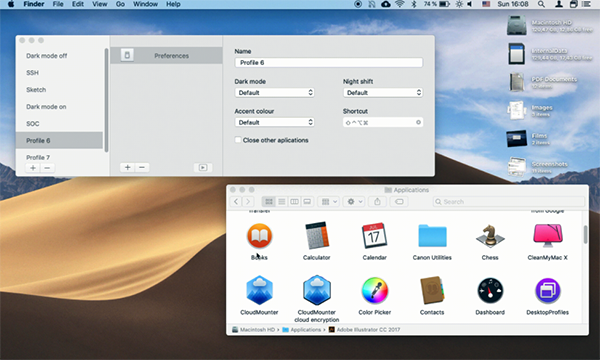Open the Calculator app icon
The height and width of the screenshot is (360, 600).
tap(316, 236)
